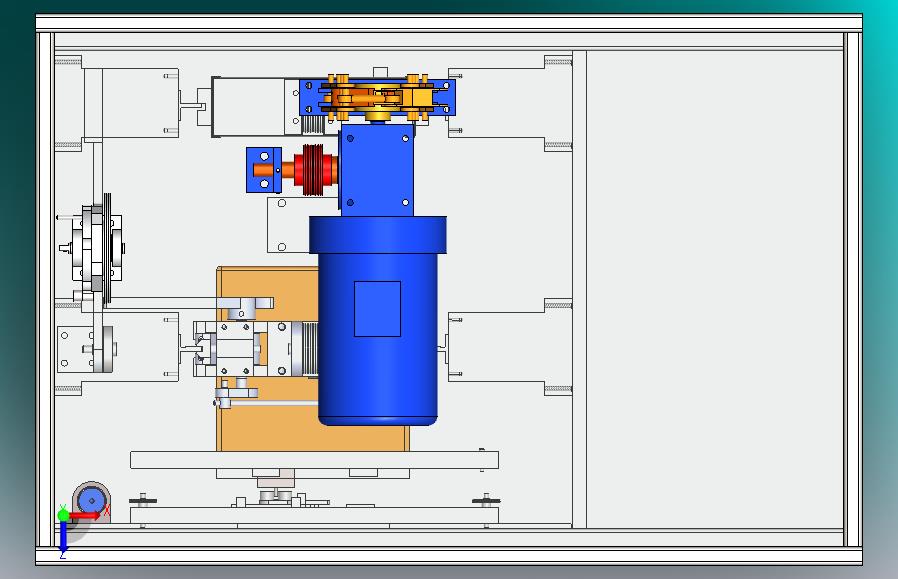This screenshot has width=898, height=579.
Task: Select the grey pulley wheel assembly at left
Action: [x=97, y=249]
